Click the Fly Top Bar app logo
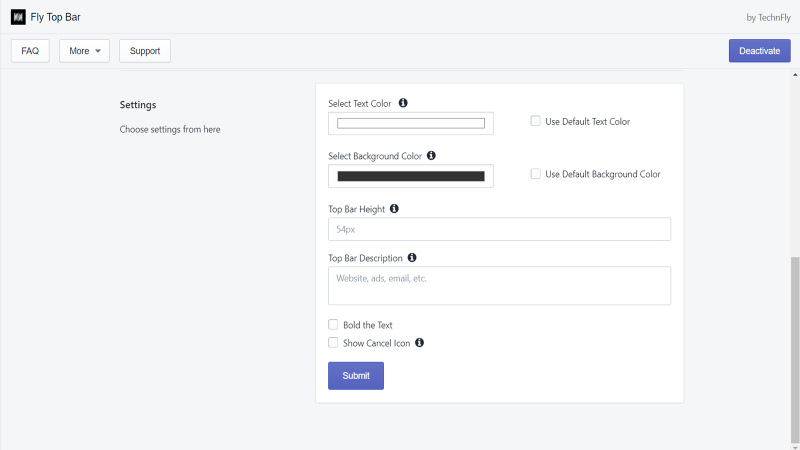800x450 pixels. (x=18, y=17)
